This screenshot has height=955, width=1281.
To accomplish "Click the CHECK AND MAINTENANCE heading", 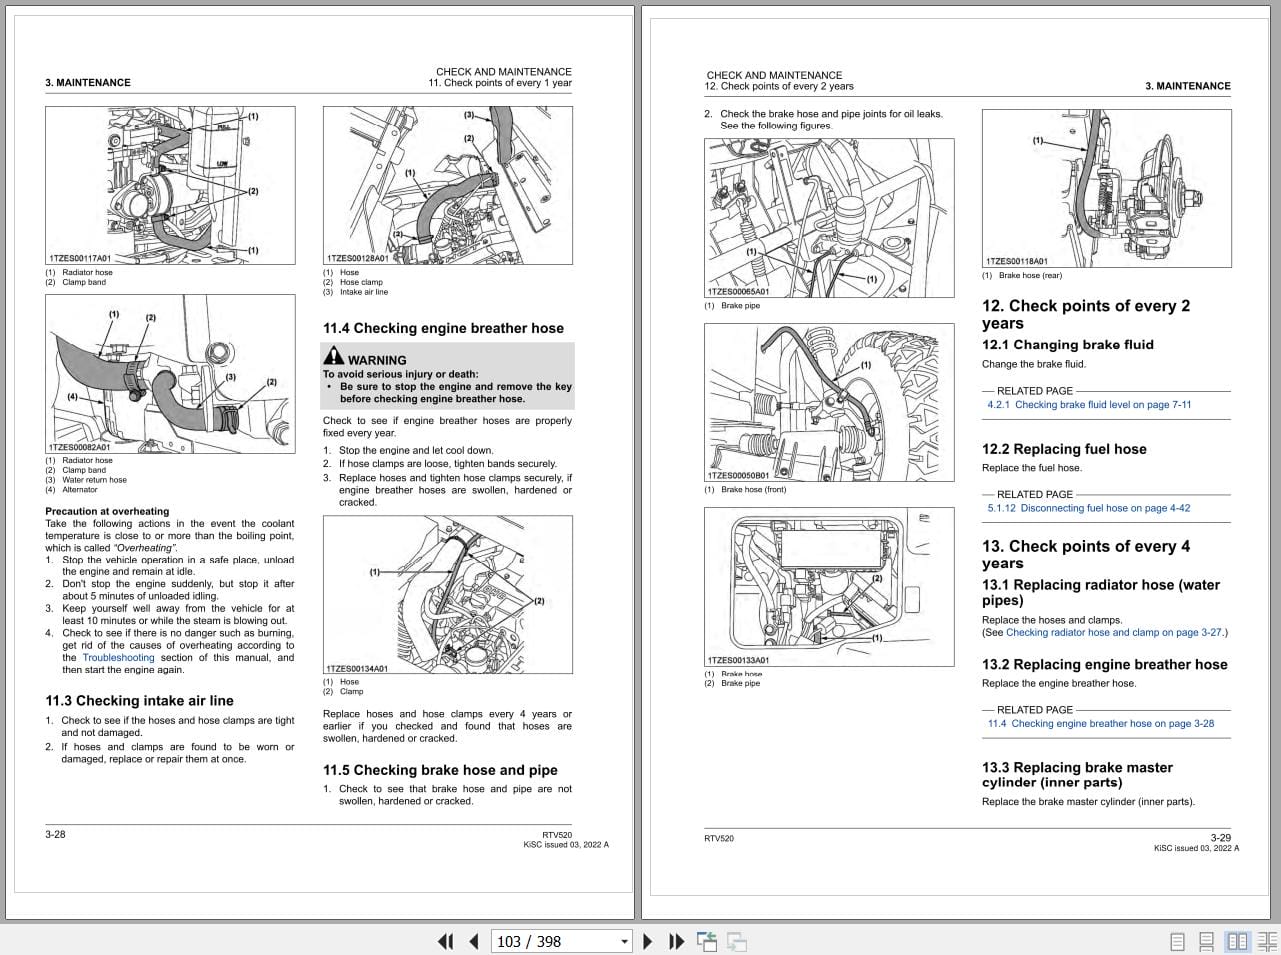I will [x=503, y=71].
